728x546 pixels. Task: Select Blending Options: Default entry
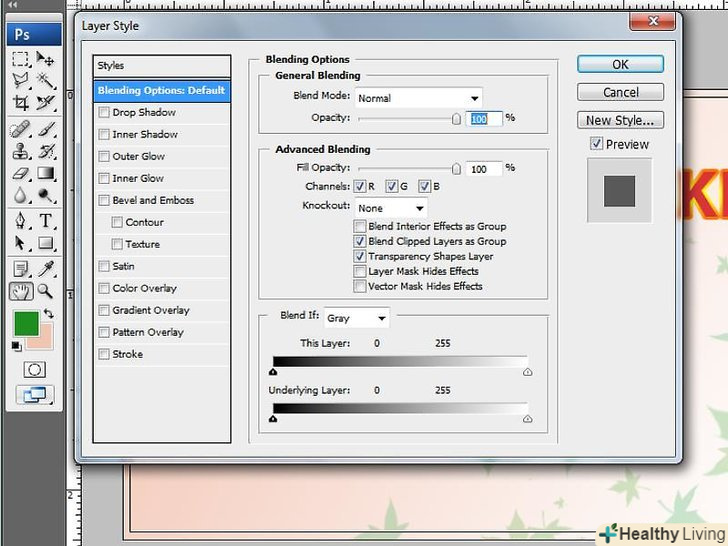click(x=162, y=91)
